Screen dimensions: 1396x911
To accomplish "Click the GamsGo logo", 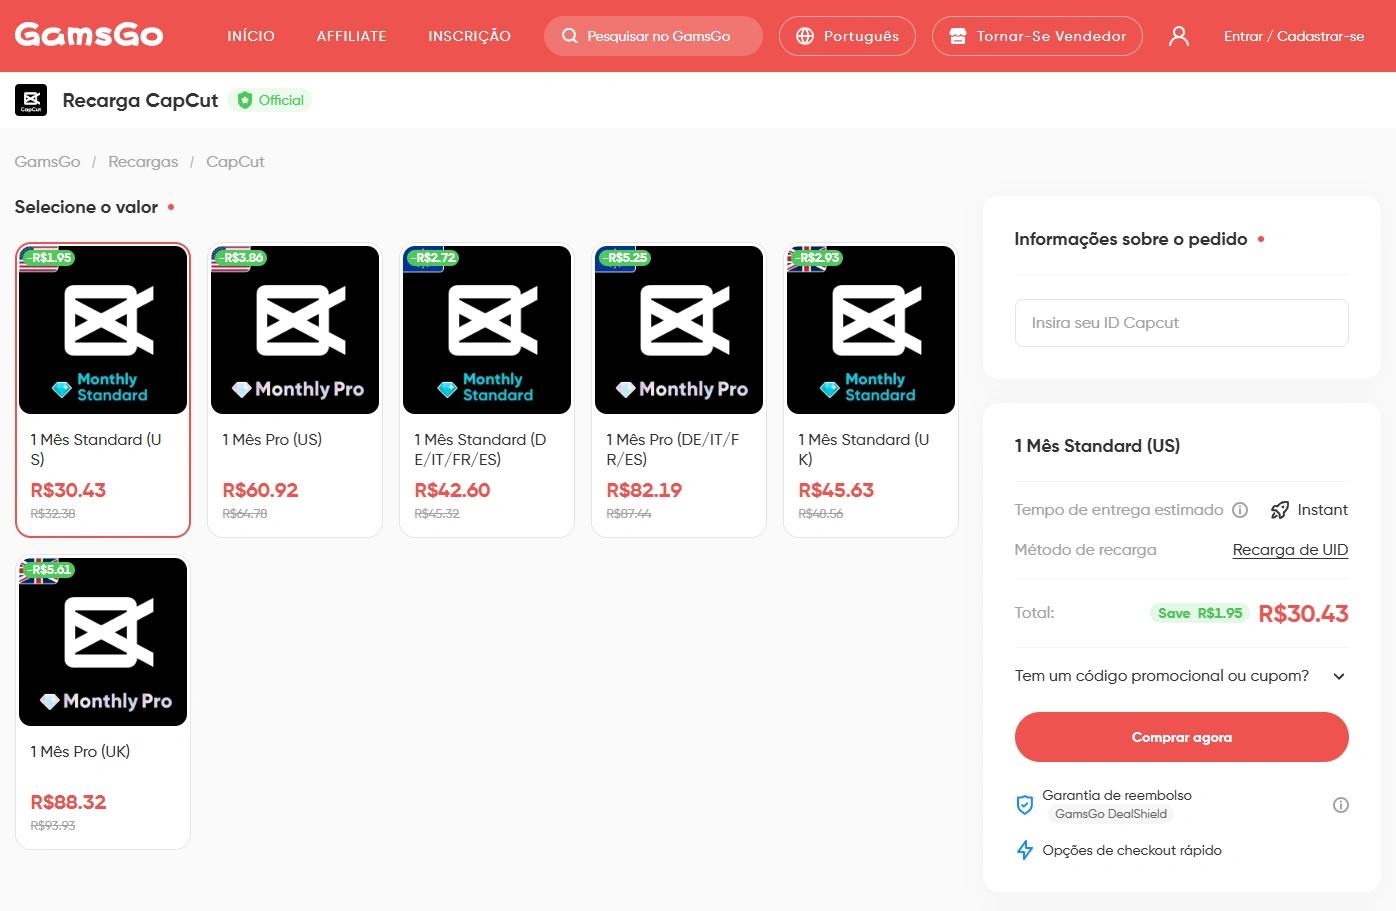I will [89, 35].
